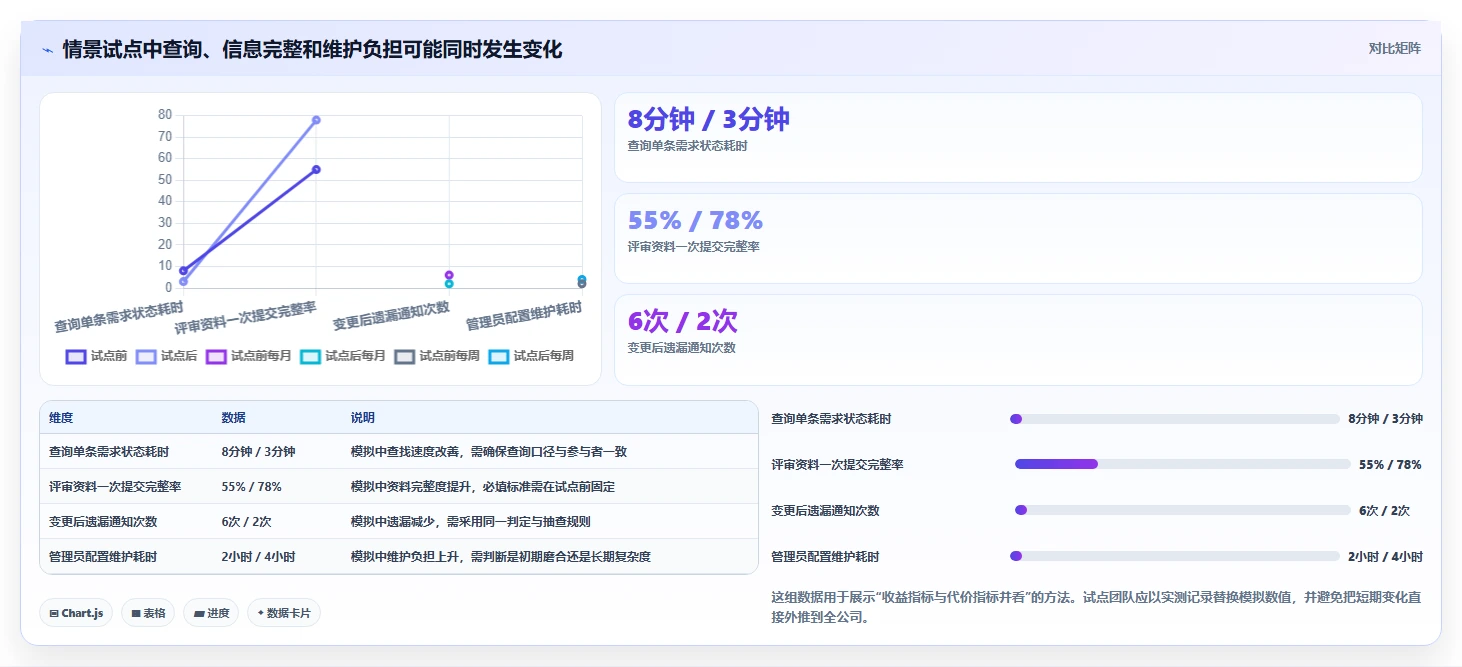Click the page title 情景试点中查询
Image resolution: width=1462 pixels, height=667 pixels.
tap(312, 49)
